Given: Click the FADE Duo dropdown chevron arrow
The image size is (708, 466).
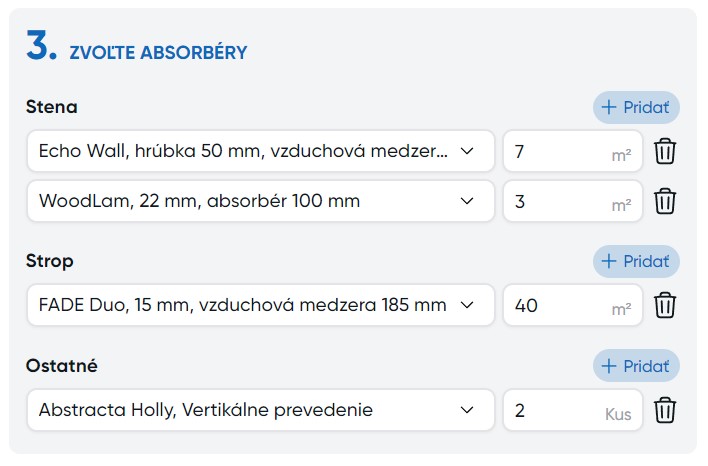Looking at the screenshot, I should pos(466,305).
